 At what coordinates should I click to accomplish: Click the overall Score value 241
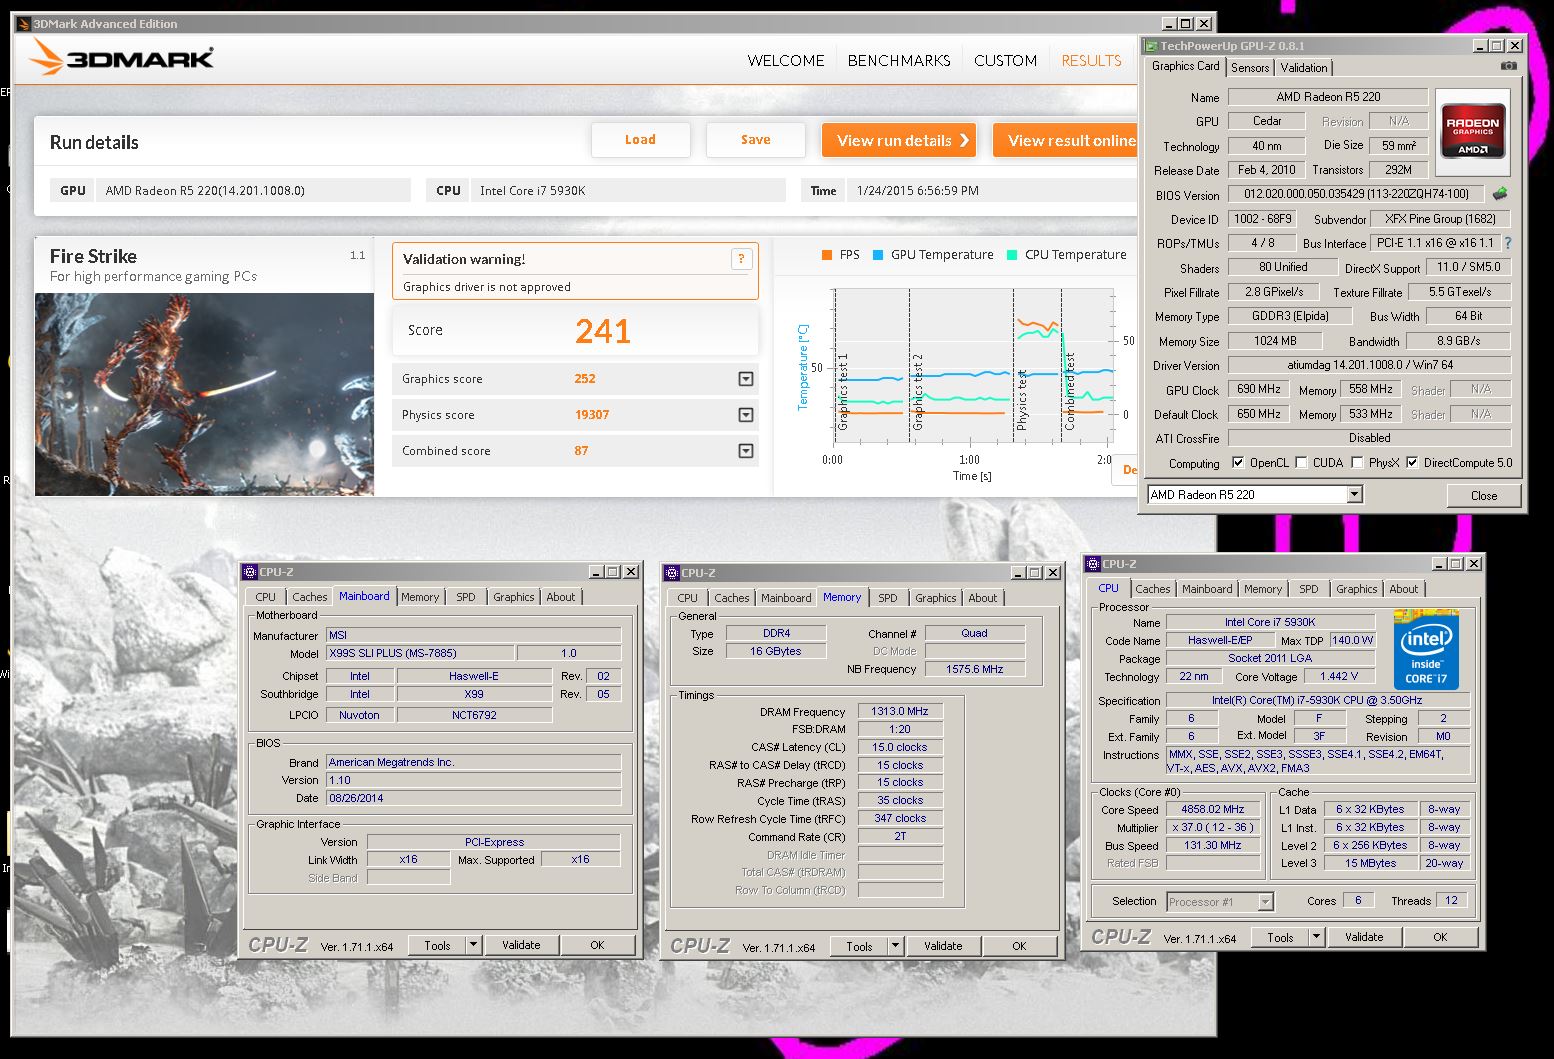603,331
